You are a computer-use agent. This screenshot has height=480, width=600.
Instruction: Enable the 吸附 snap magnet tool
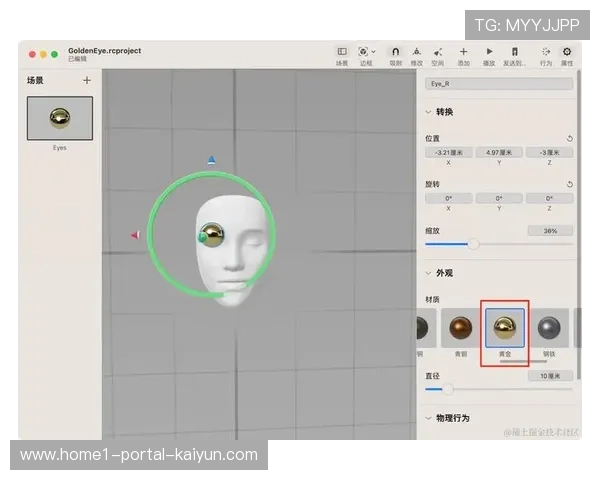pyautogui.click(x=395, y=51)
